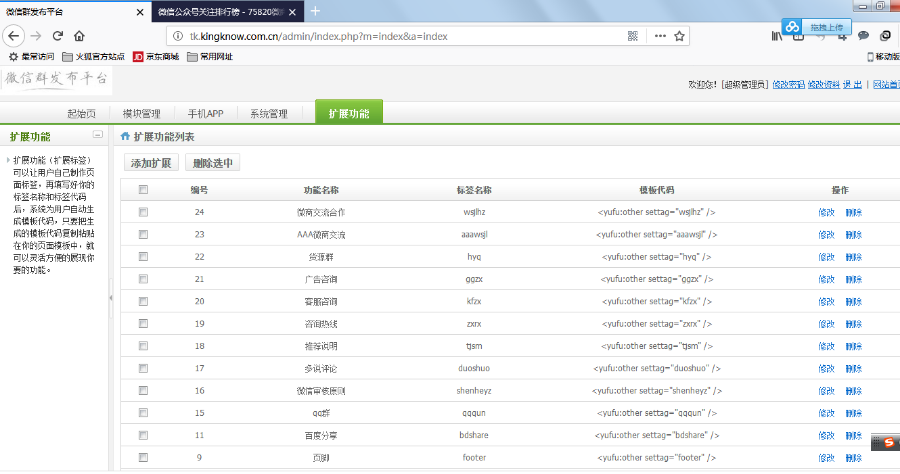Click the 模板代码 column header

click(657, 190)
